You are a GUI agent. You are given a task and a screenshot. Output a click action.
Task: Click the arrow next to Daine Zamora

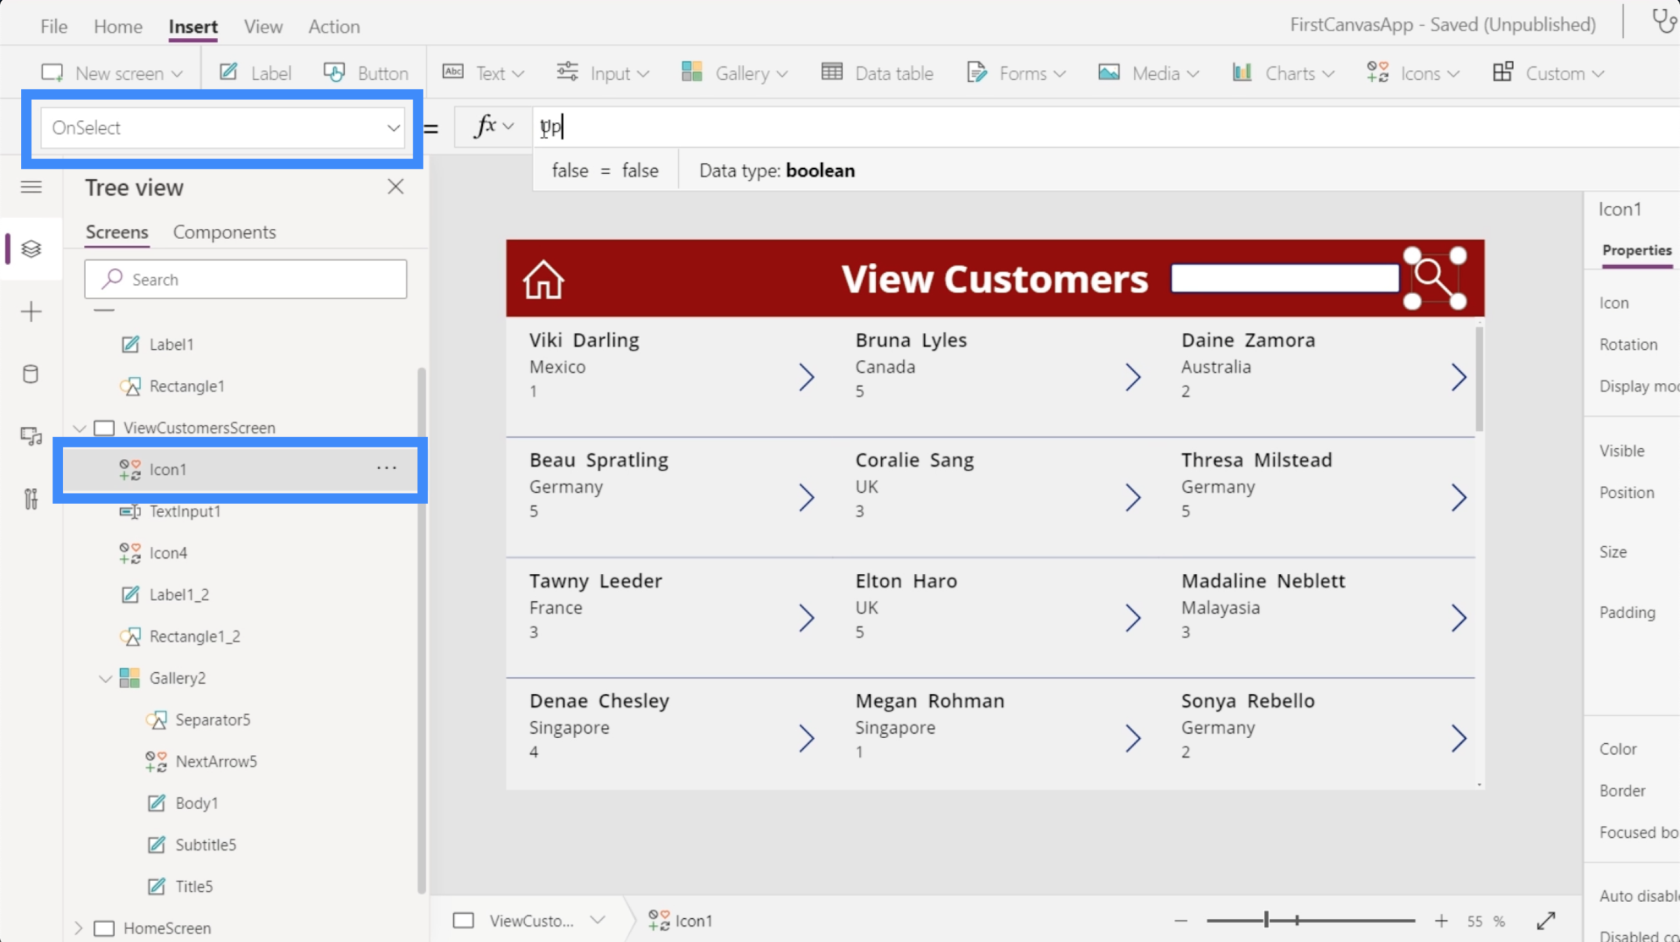coord(1459,377)
